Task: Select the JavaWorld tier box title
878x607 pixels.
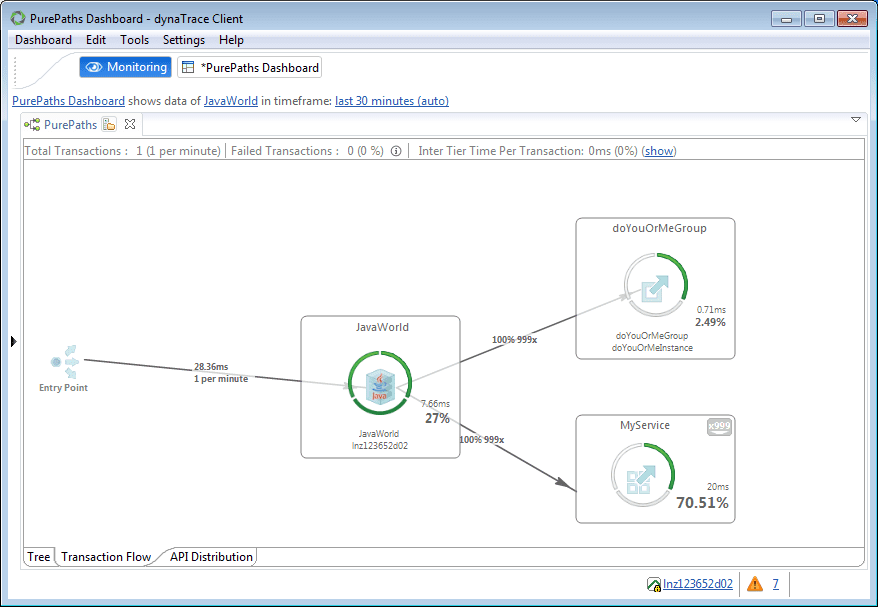Action: (x=382, y=327)
